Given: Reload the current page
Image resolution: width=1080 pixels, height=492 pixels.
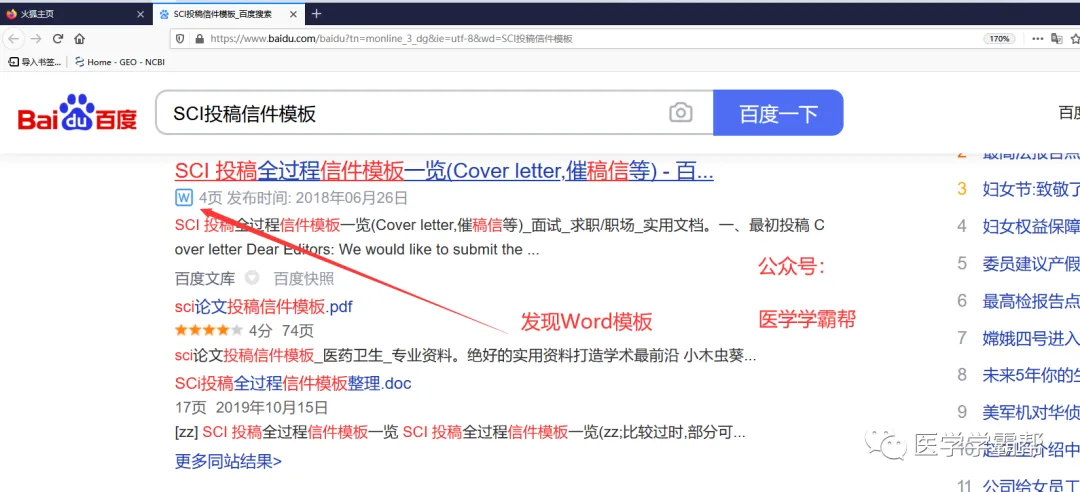Looking at the screenshot, I should [x=58, y=39].
